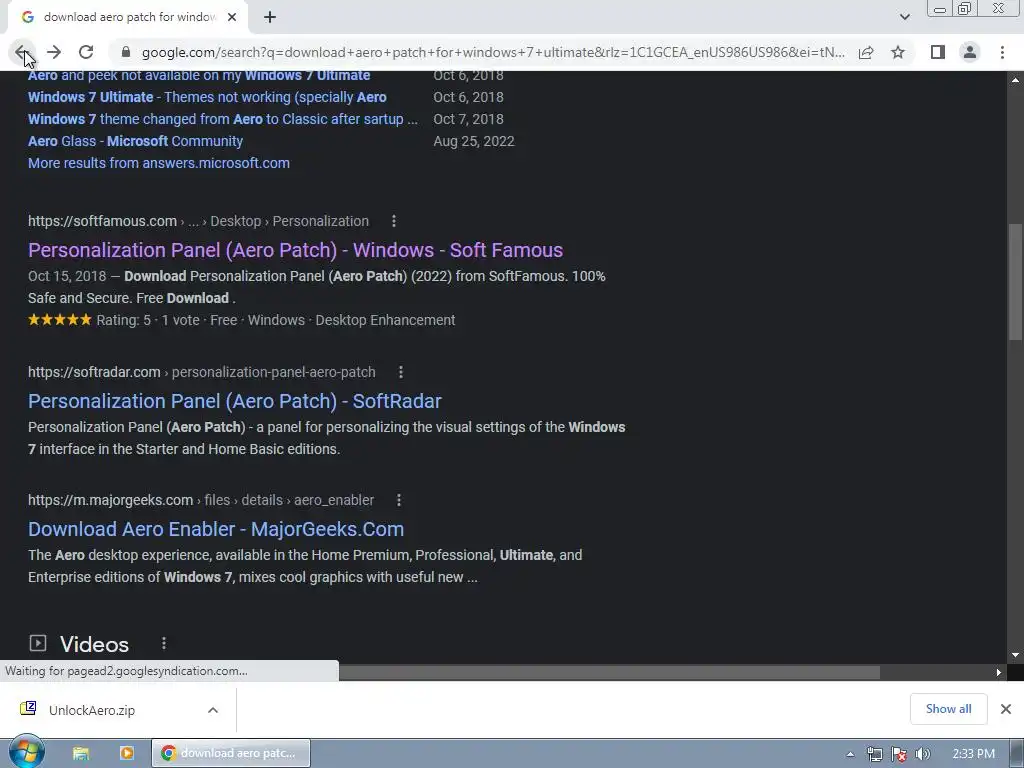The image size is (1024, 768).
Task: Open a new browser tab
Action: [270, 17]
